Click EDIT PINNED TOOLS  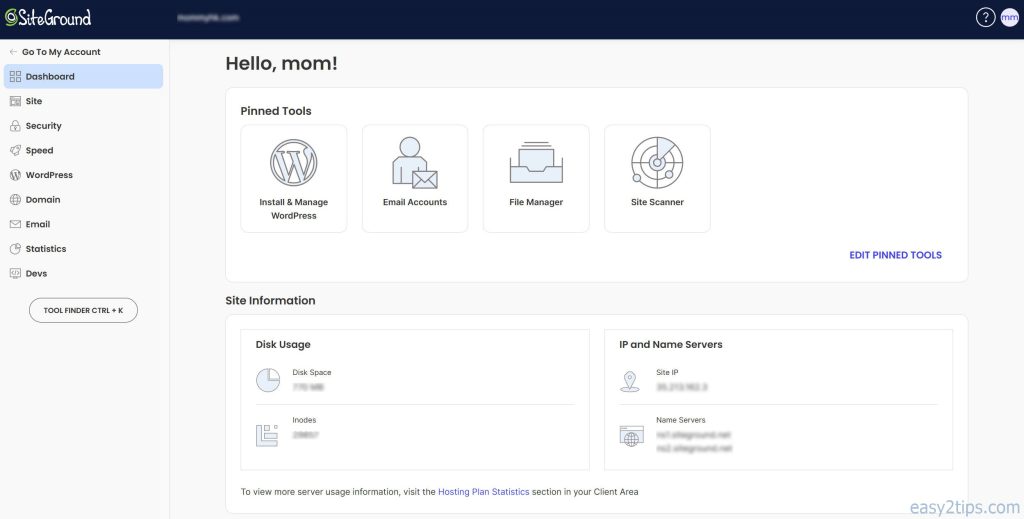895,255
